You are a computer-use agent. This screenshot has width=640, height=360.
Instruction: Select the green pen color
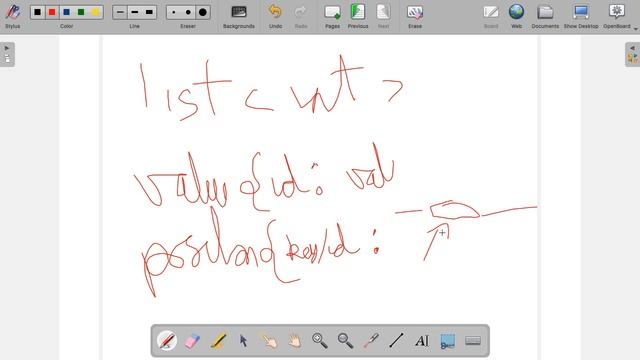tap(81, 12)
